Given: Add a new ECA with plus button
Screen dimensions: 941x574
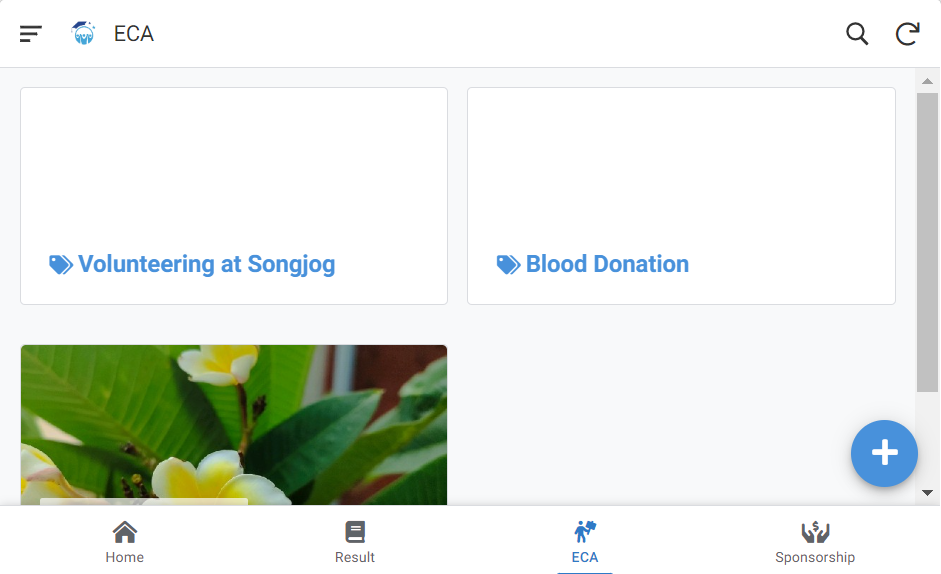Looking at the screenshot, I should (x=884, y=453).
